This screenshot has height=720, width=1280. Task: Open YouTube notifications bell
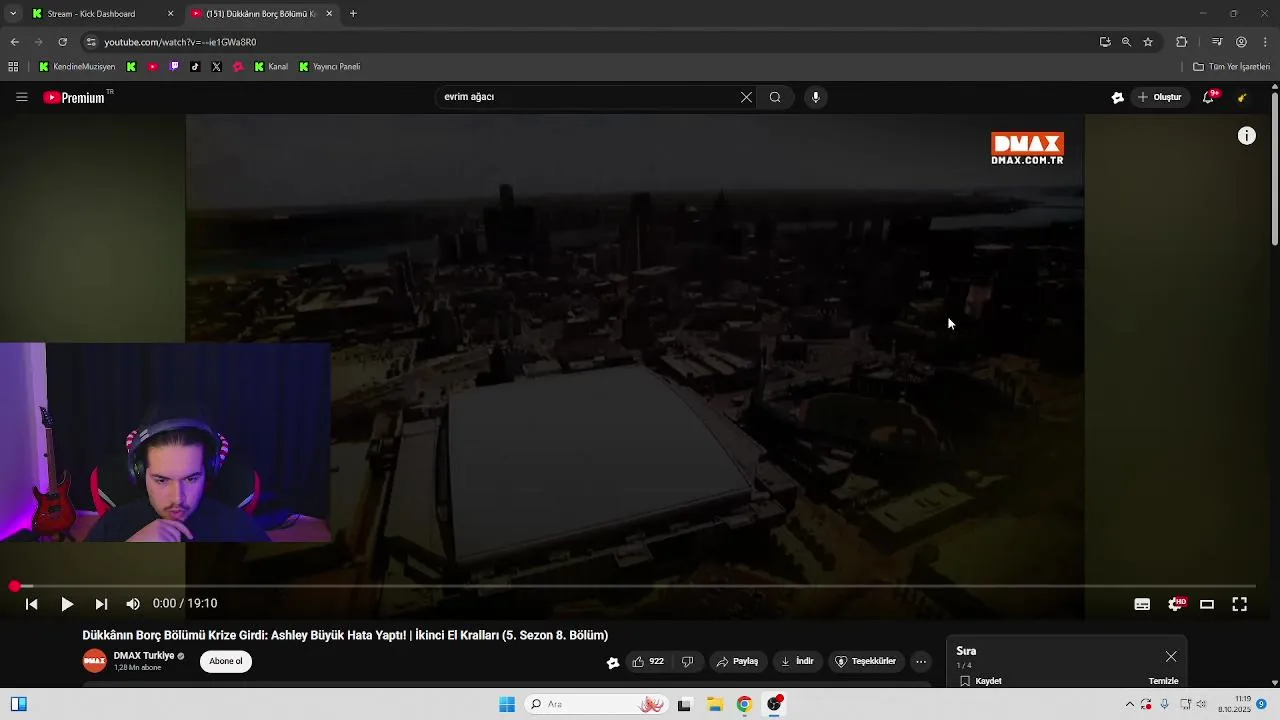[x=1209, y=97]
